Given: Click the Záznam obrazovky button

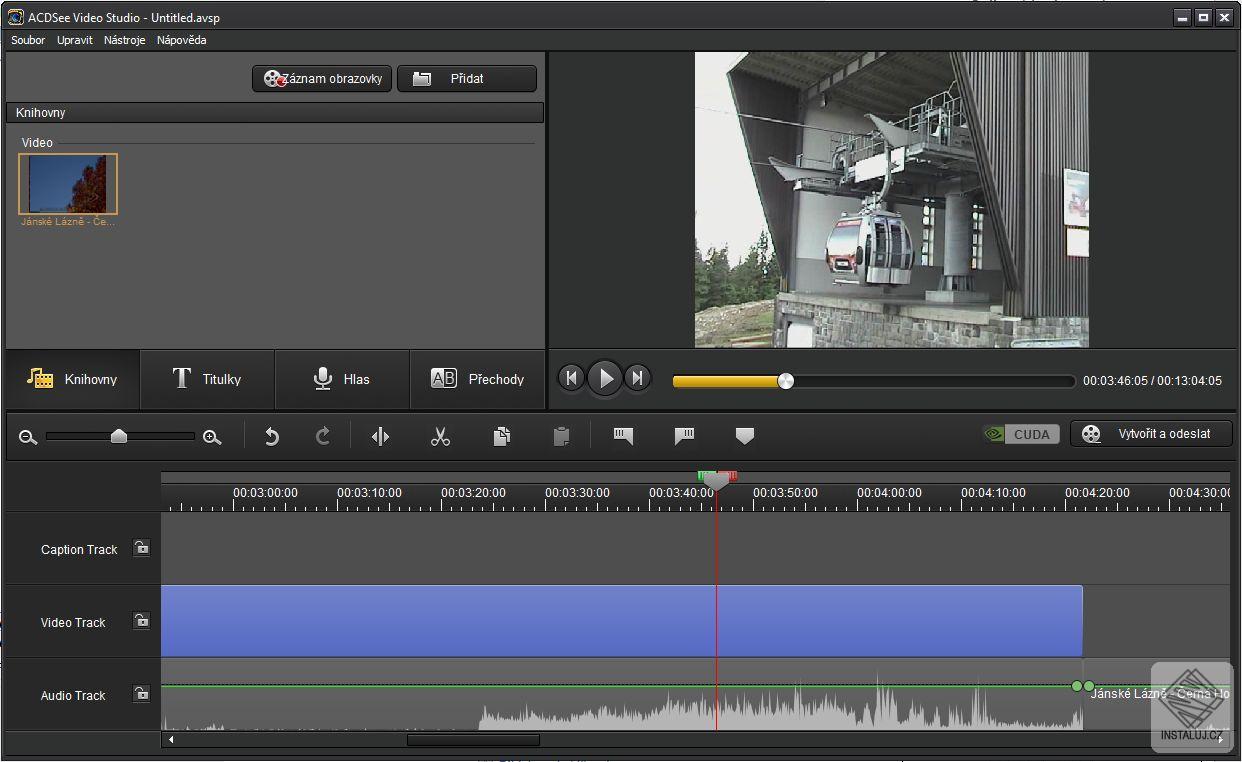Looking at the screenshot, I should click(x=322, y=79).
